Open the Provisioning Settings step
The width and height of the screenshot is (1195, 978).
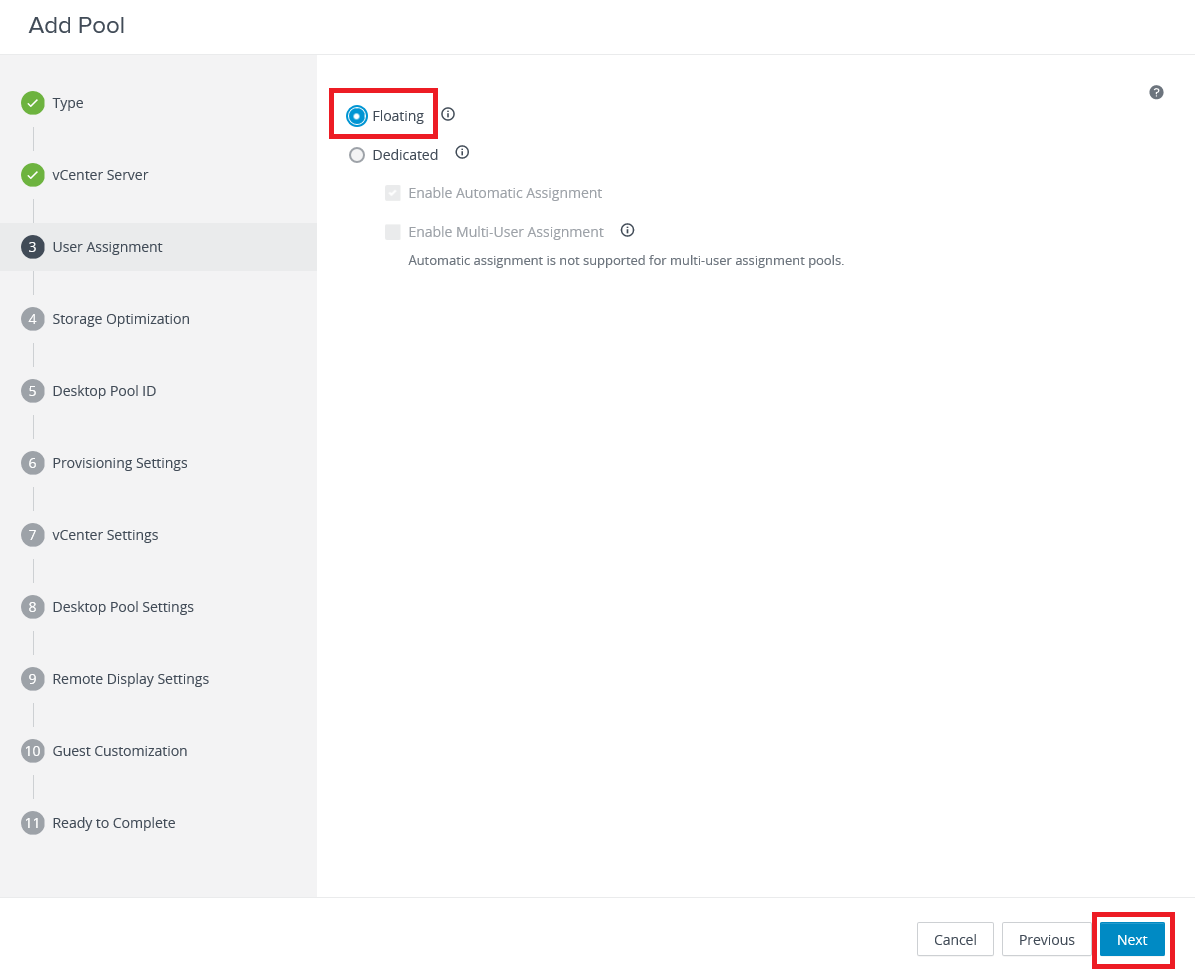tap(119, 463)
